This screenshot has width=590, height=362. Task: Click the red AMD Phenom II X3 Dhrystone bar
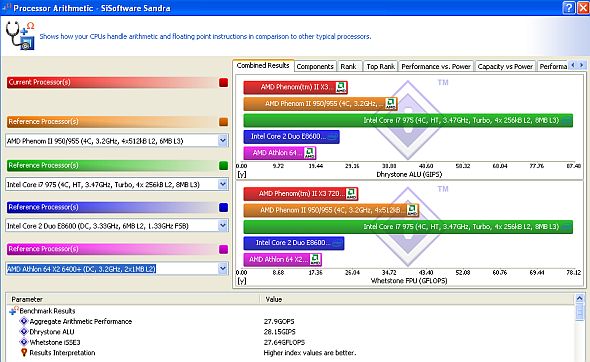[295, 87]
